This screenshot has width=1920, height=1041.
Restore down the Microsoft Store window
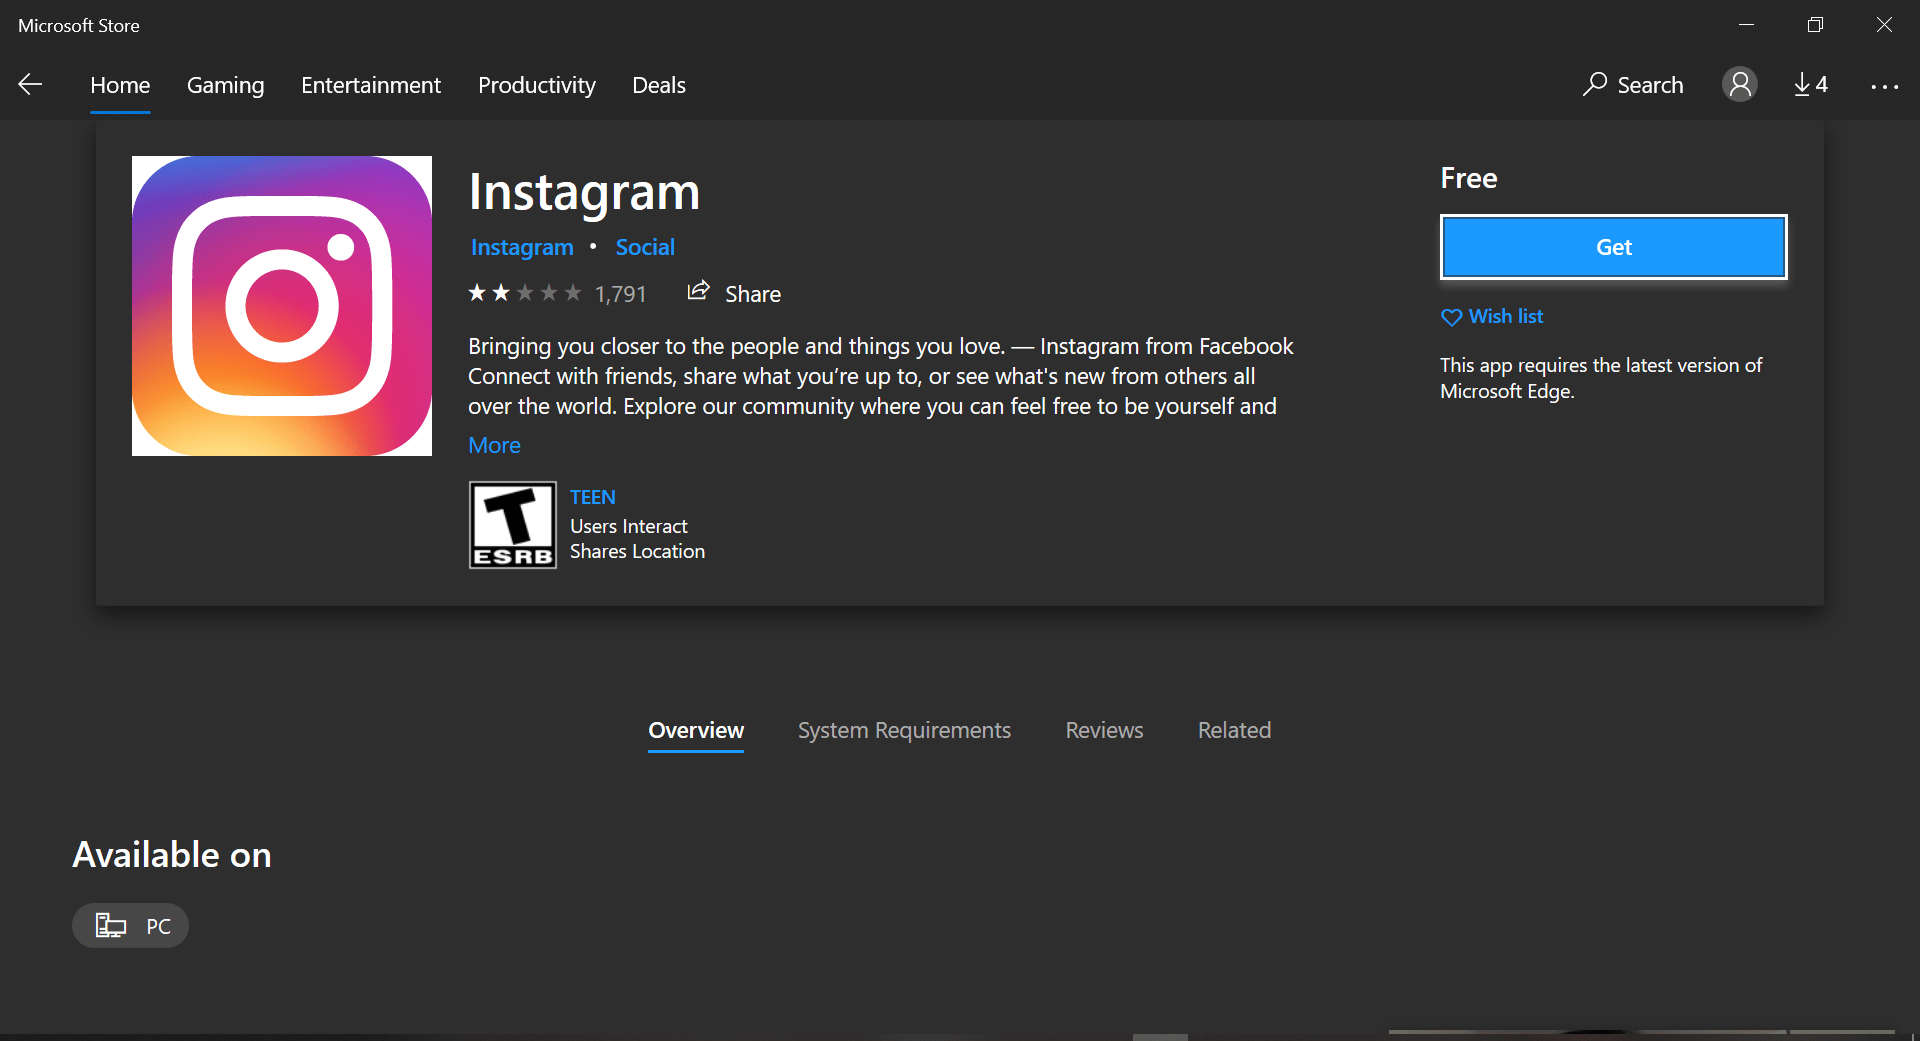(1815, 25)
